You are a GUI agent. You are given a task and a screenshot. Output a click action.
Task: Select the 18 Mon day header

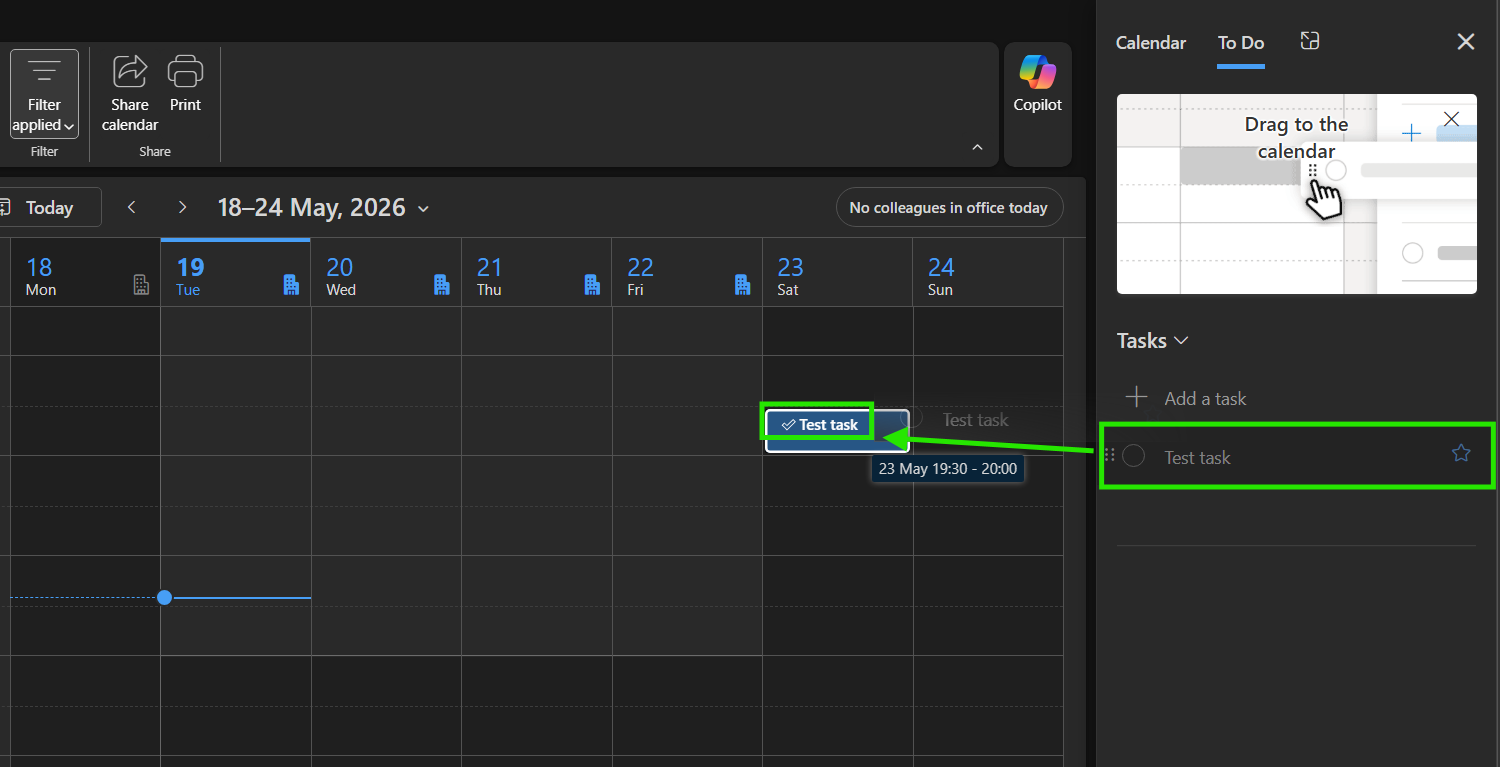(85, 273)
